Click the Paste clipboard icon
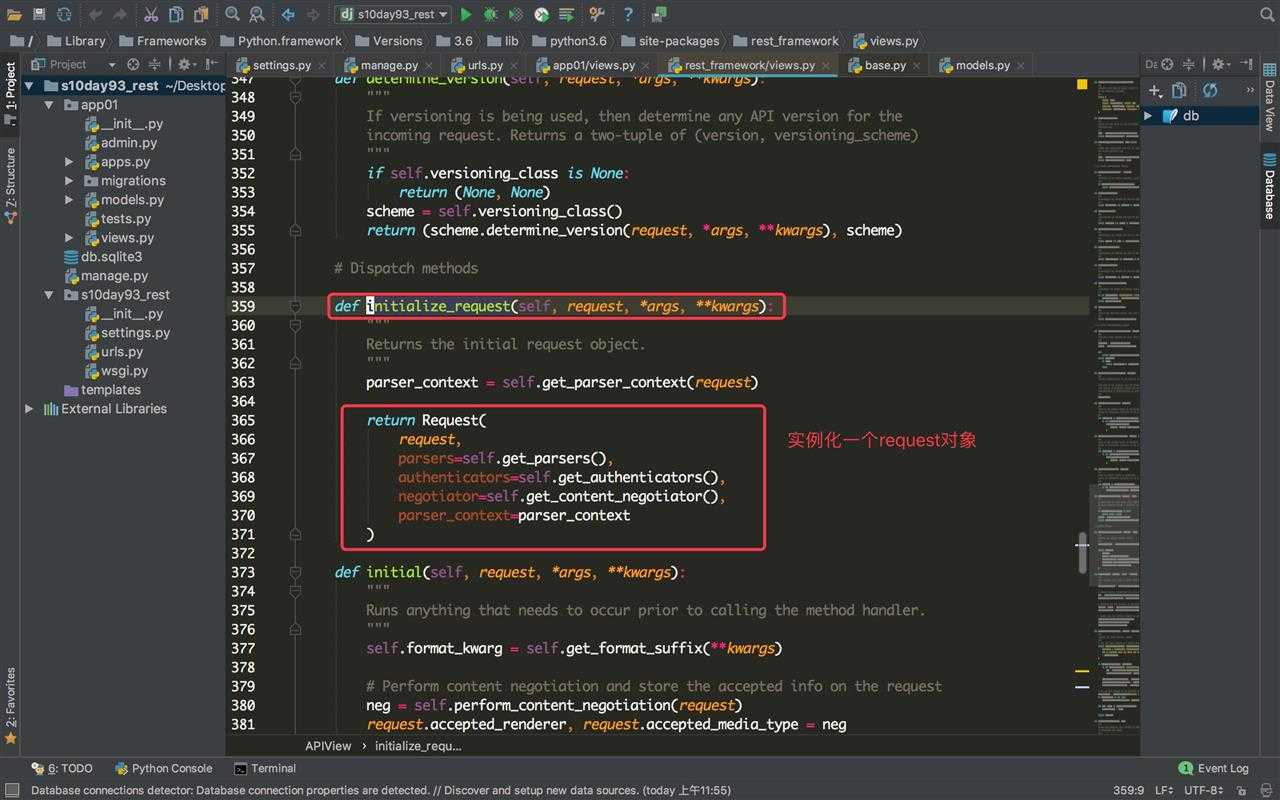Screen dimensions: 1280x800 tap(201, 14)
